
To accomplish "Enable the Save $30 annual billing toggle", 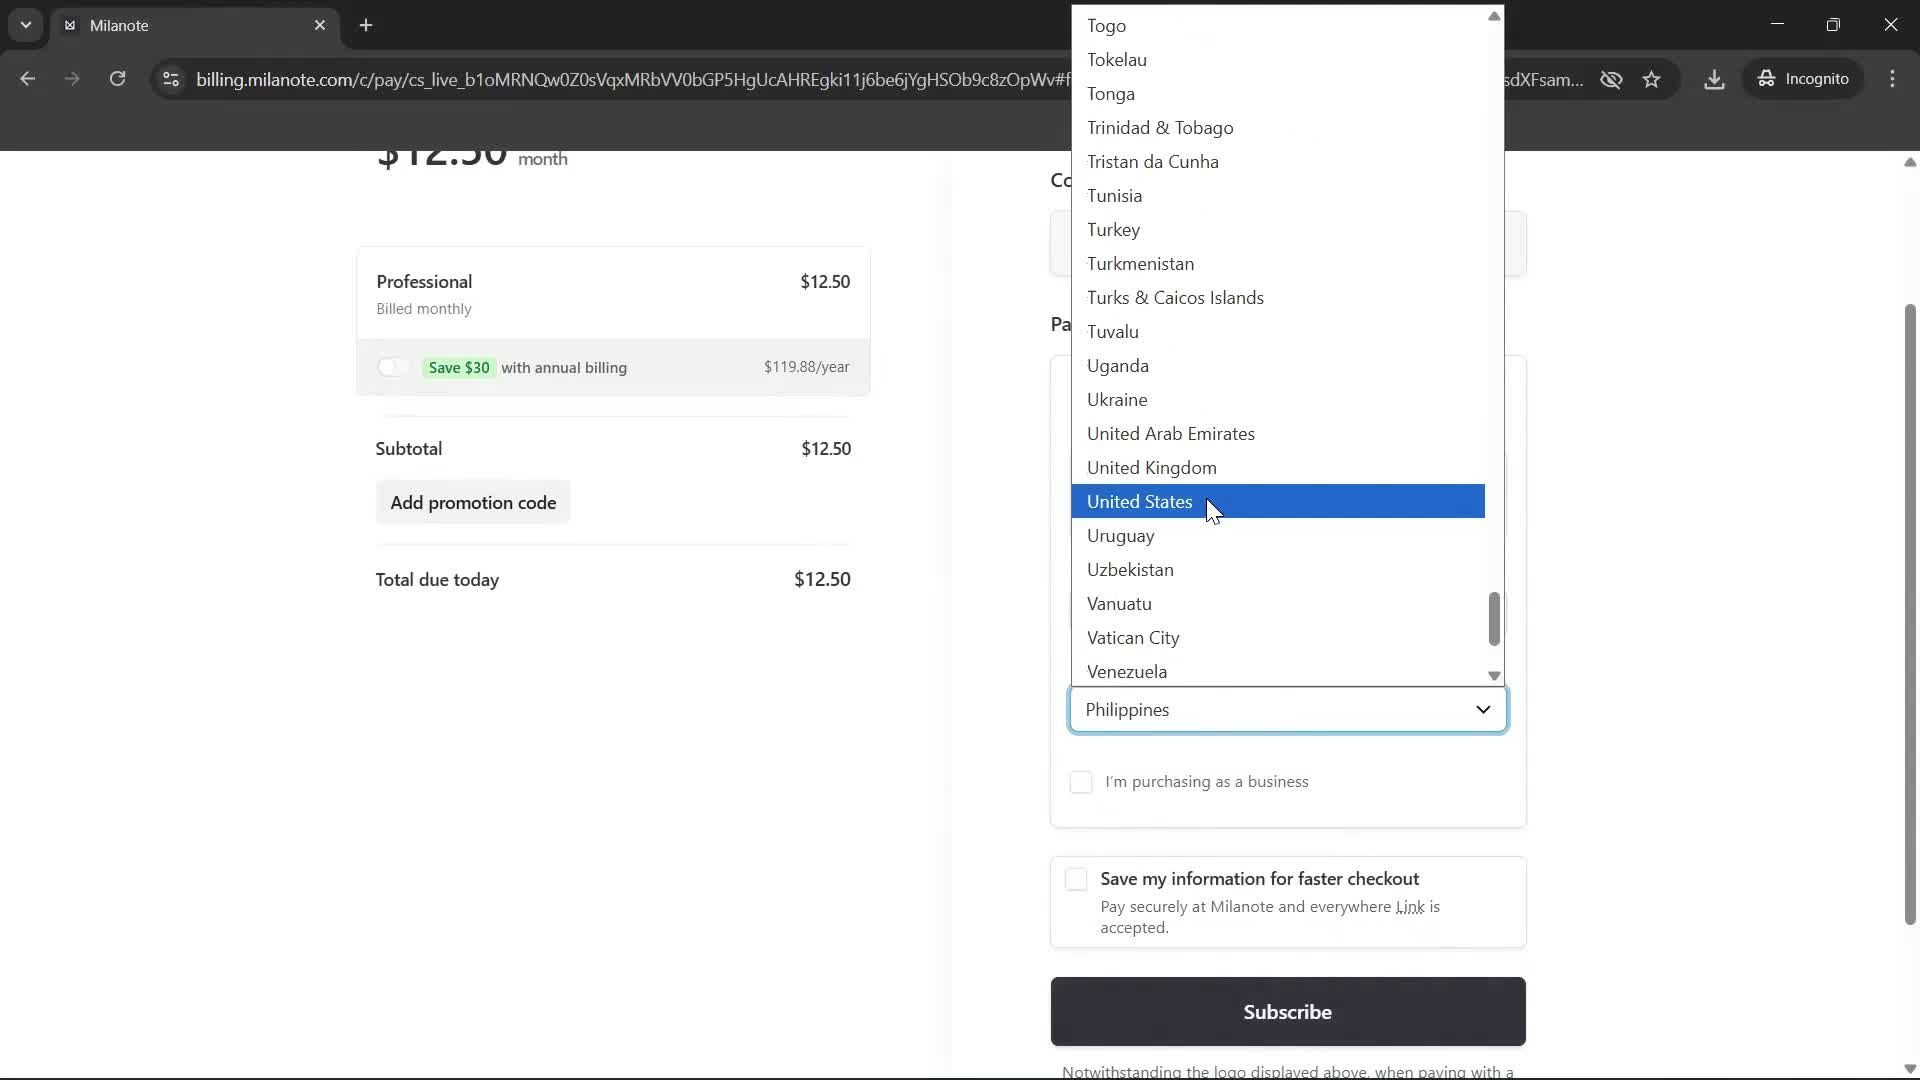I will 393,367.
